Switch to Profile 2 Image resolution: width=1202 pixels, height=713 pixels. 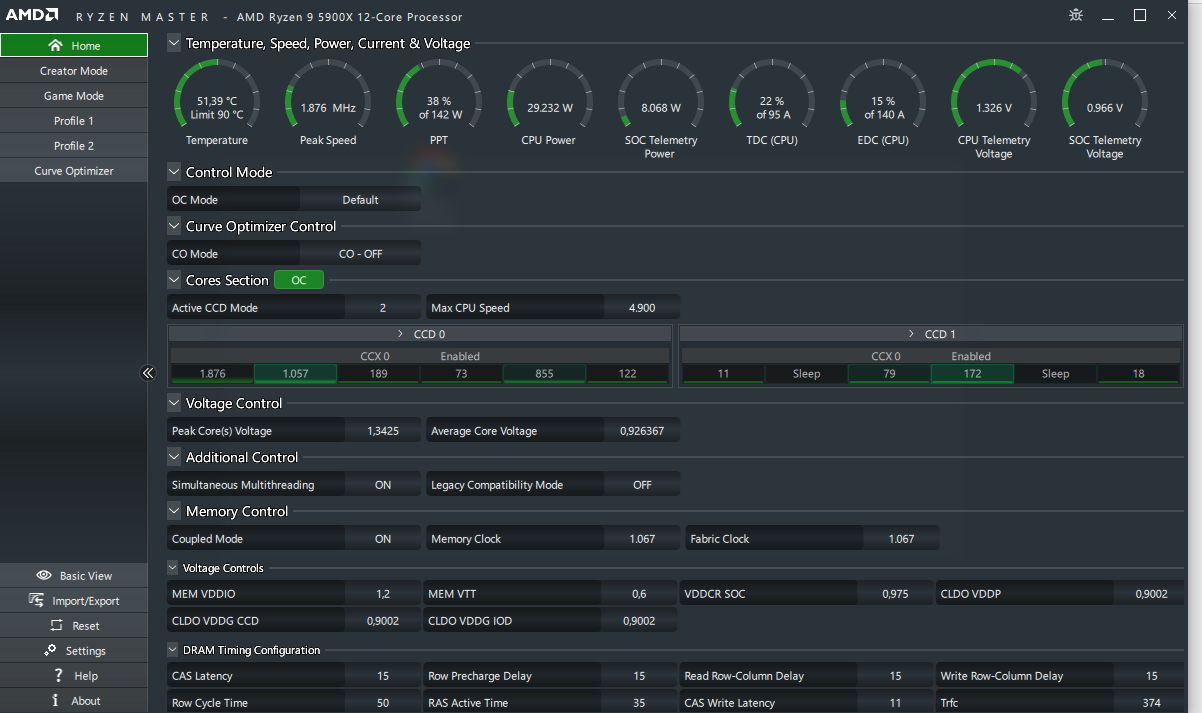tap(74, 146)
